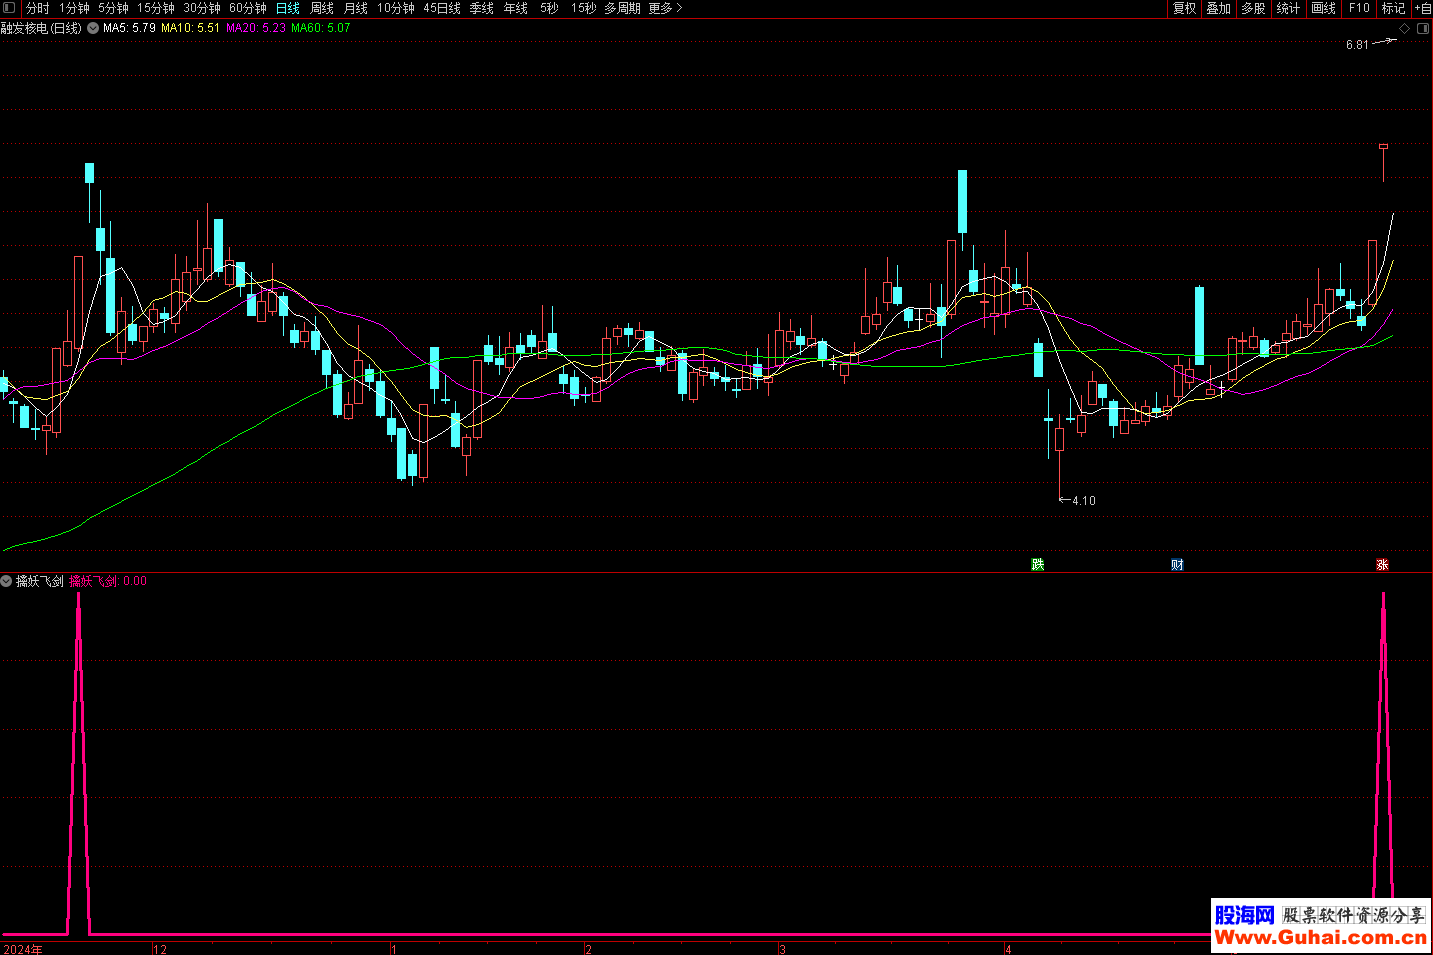Click the 擒妖飞剑: 0.00 value label
Viewport: 1433px width, 955px height.
point(108,581)
